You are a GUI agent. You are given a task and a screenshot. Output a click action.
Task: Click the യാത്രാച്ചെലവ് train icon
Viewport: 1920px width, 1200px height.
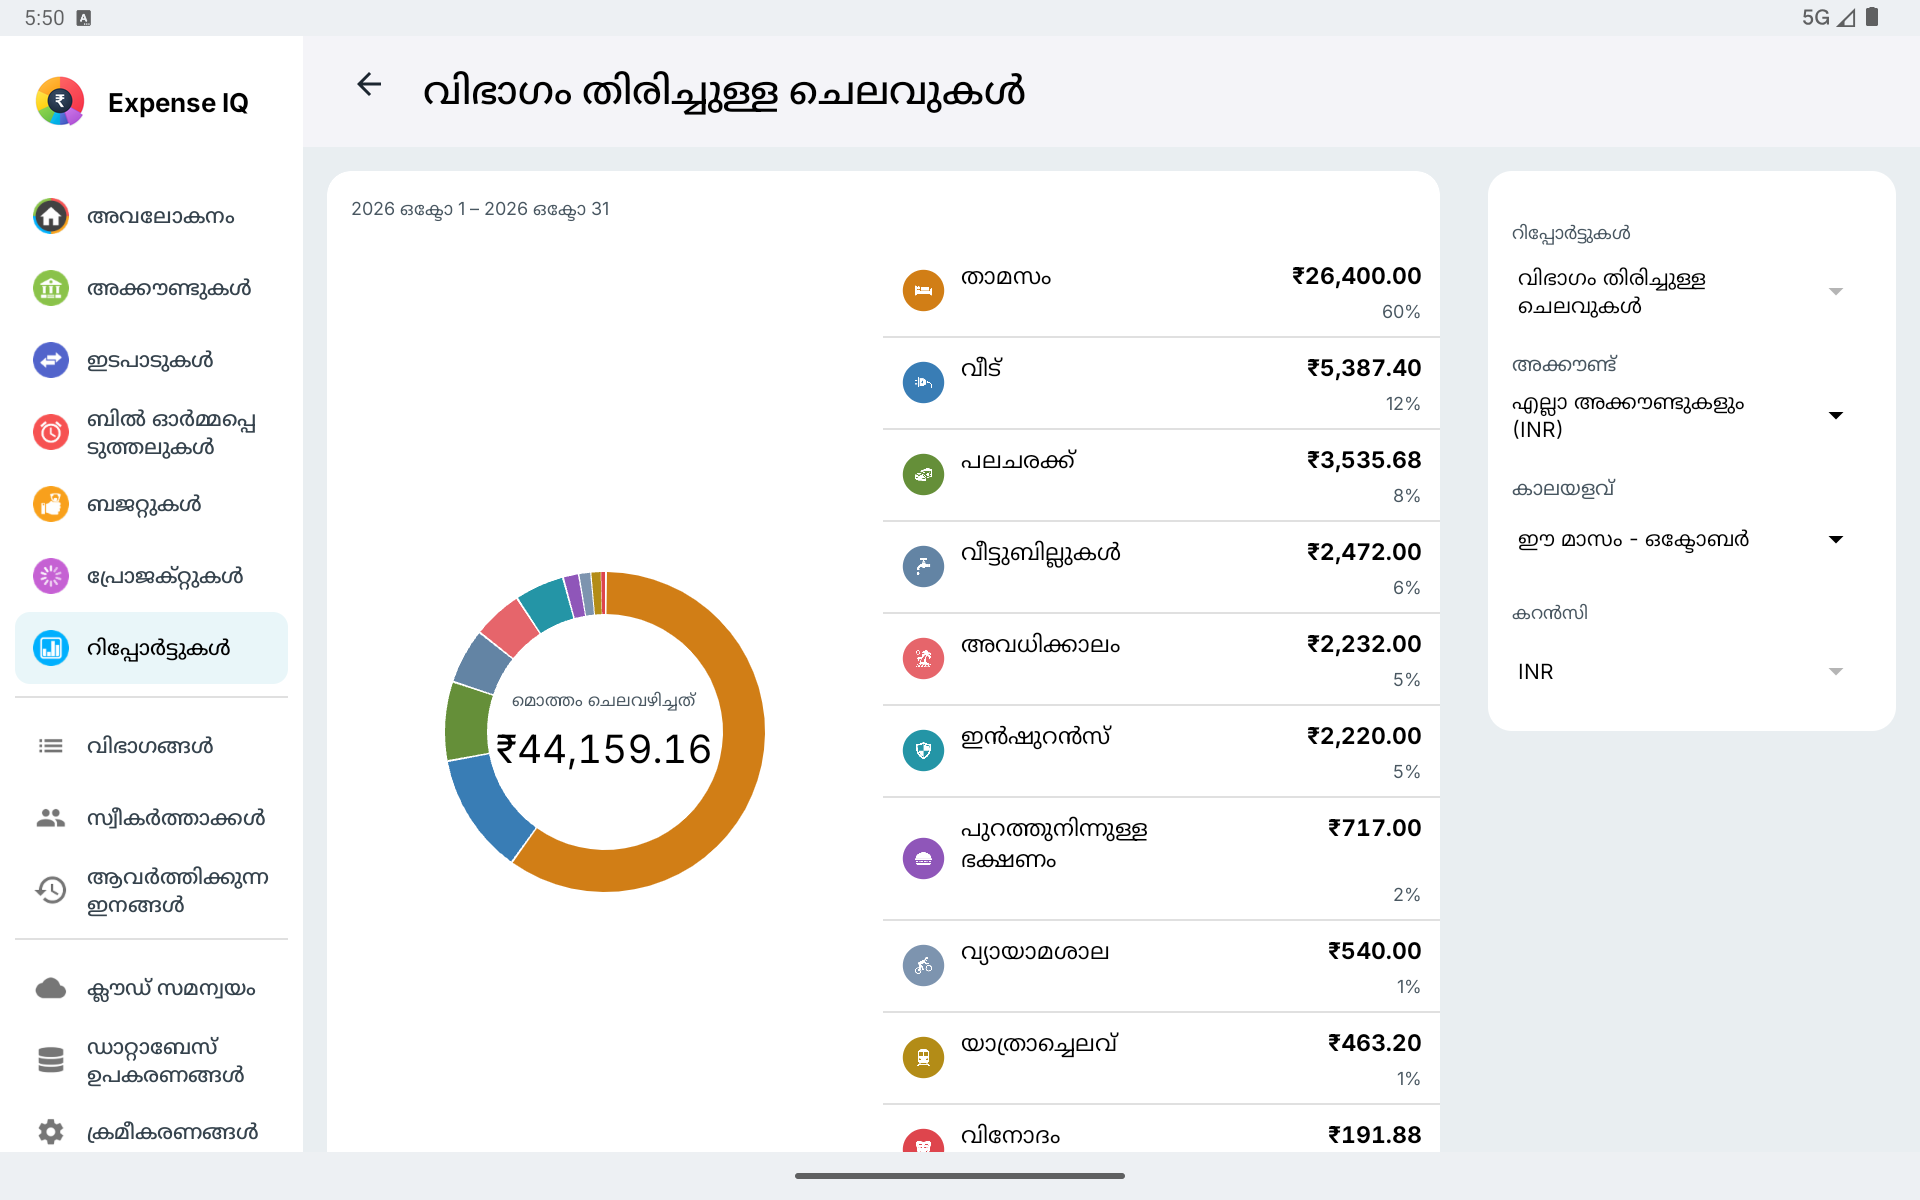point(923,1058)
